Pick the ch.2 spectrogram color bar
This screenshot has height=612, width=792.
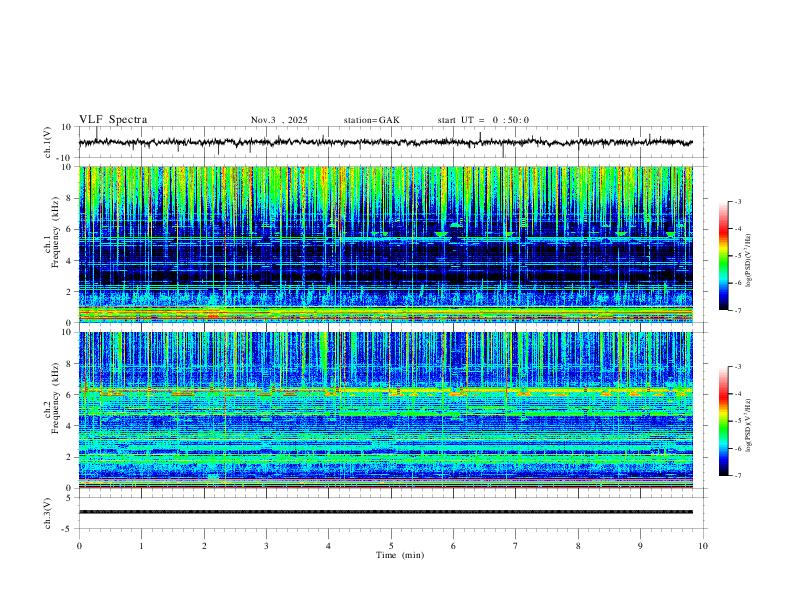click(723, 421)
